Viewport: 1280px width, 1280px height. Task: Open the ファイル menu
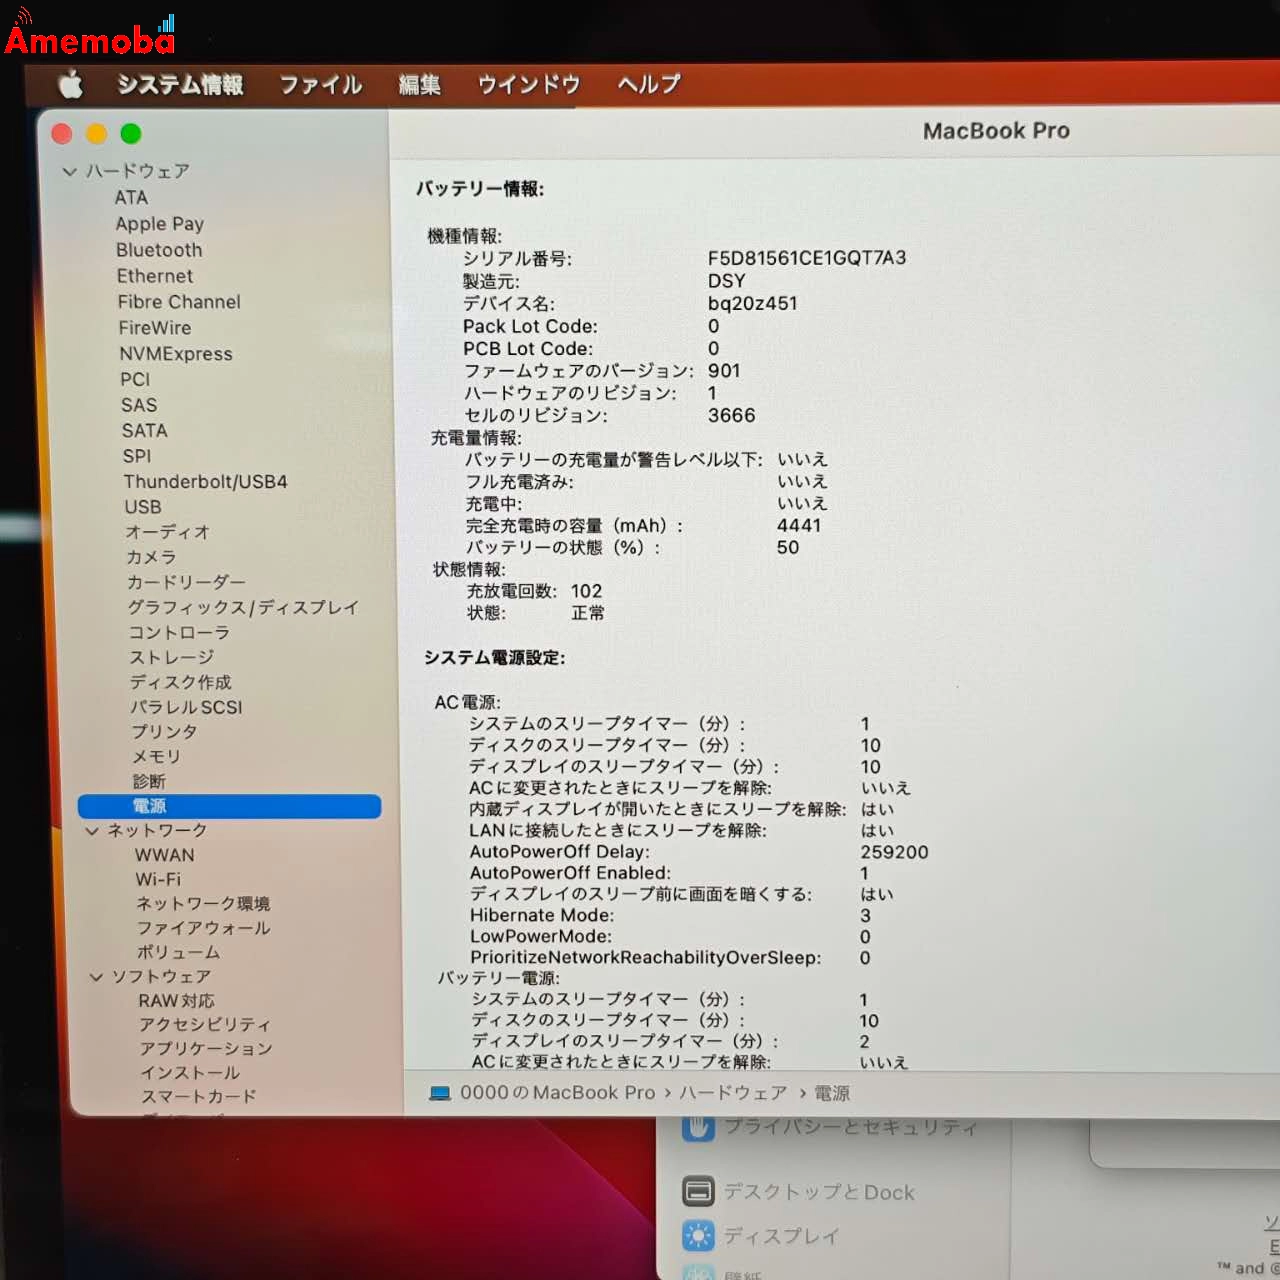click(320, 85)
